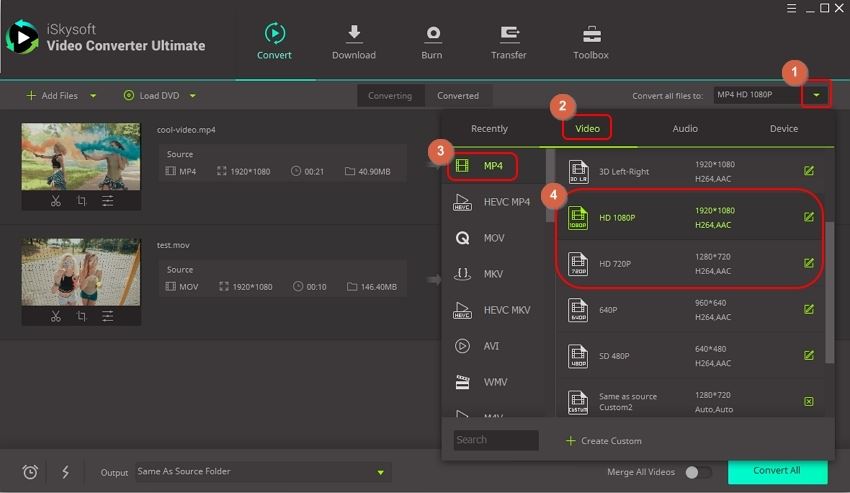Switch to the Converted tab

pos(458,96)
